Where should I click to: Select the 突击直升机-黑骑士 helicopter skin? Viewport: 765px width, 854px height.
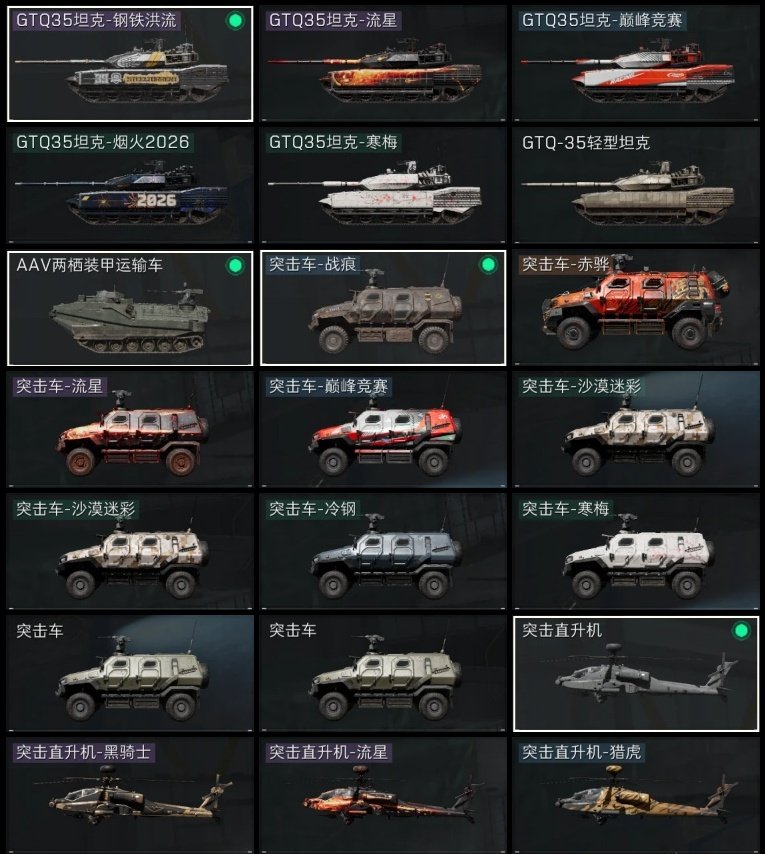click(130, 795)
